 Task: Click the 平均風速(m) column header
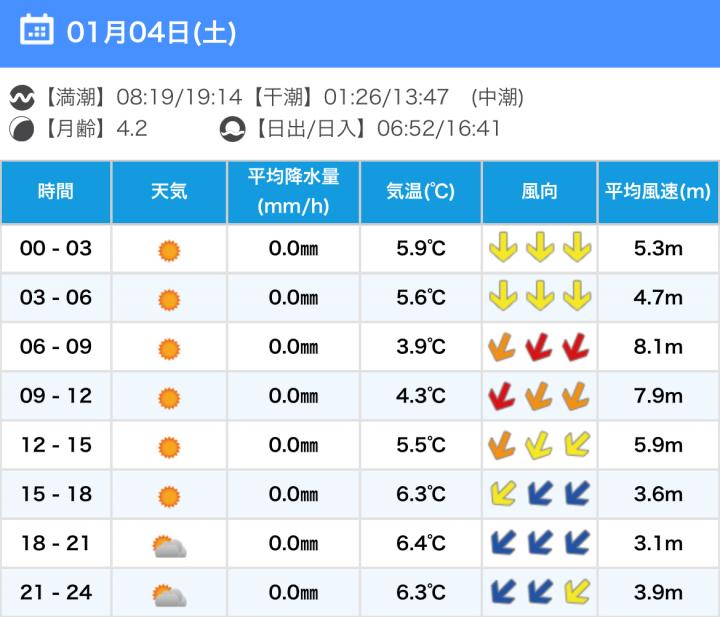click(x=657, y=192)
